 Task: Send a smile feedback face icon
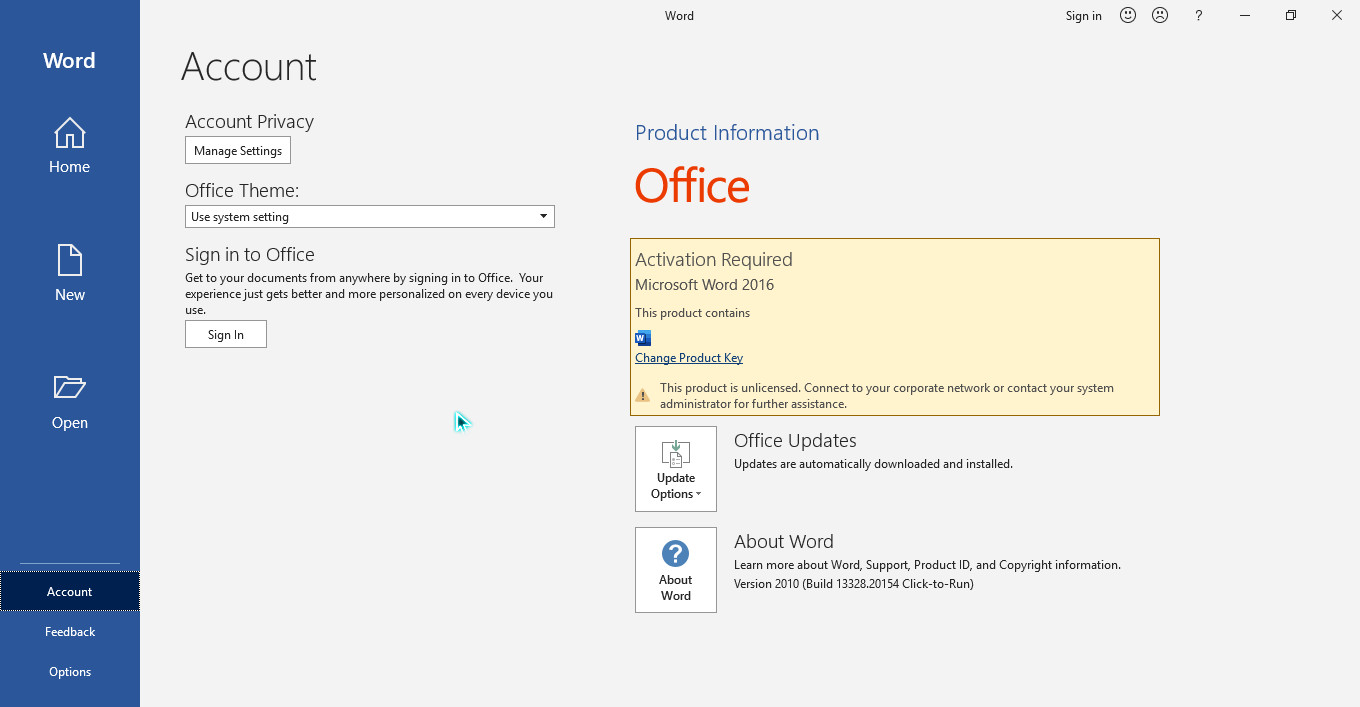tap(1128, 15)
